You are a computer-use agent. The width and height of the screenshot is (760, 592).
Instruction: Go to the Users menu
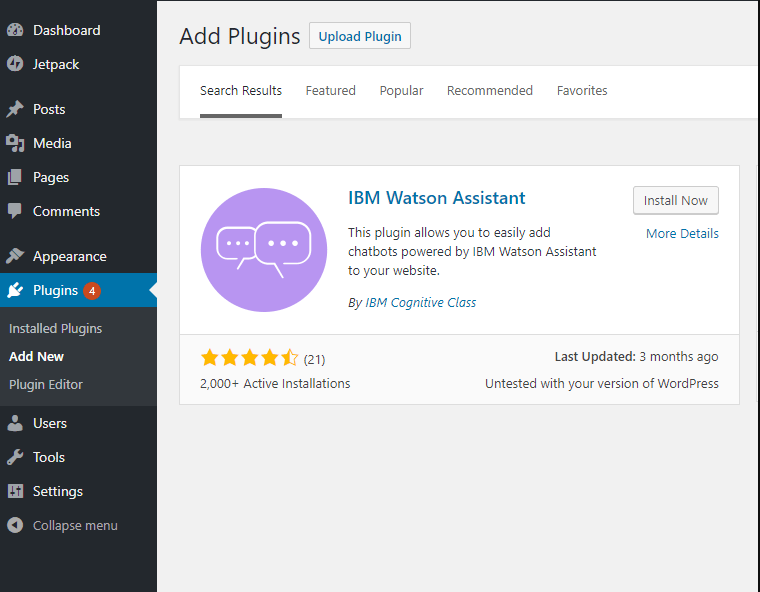tap(50, 423)
